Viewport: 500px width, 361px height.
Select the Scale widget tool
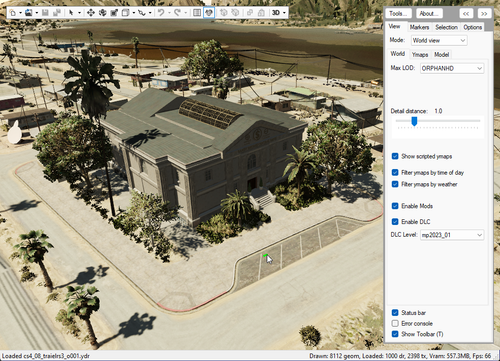point(114,13)
